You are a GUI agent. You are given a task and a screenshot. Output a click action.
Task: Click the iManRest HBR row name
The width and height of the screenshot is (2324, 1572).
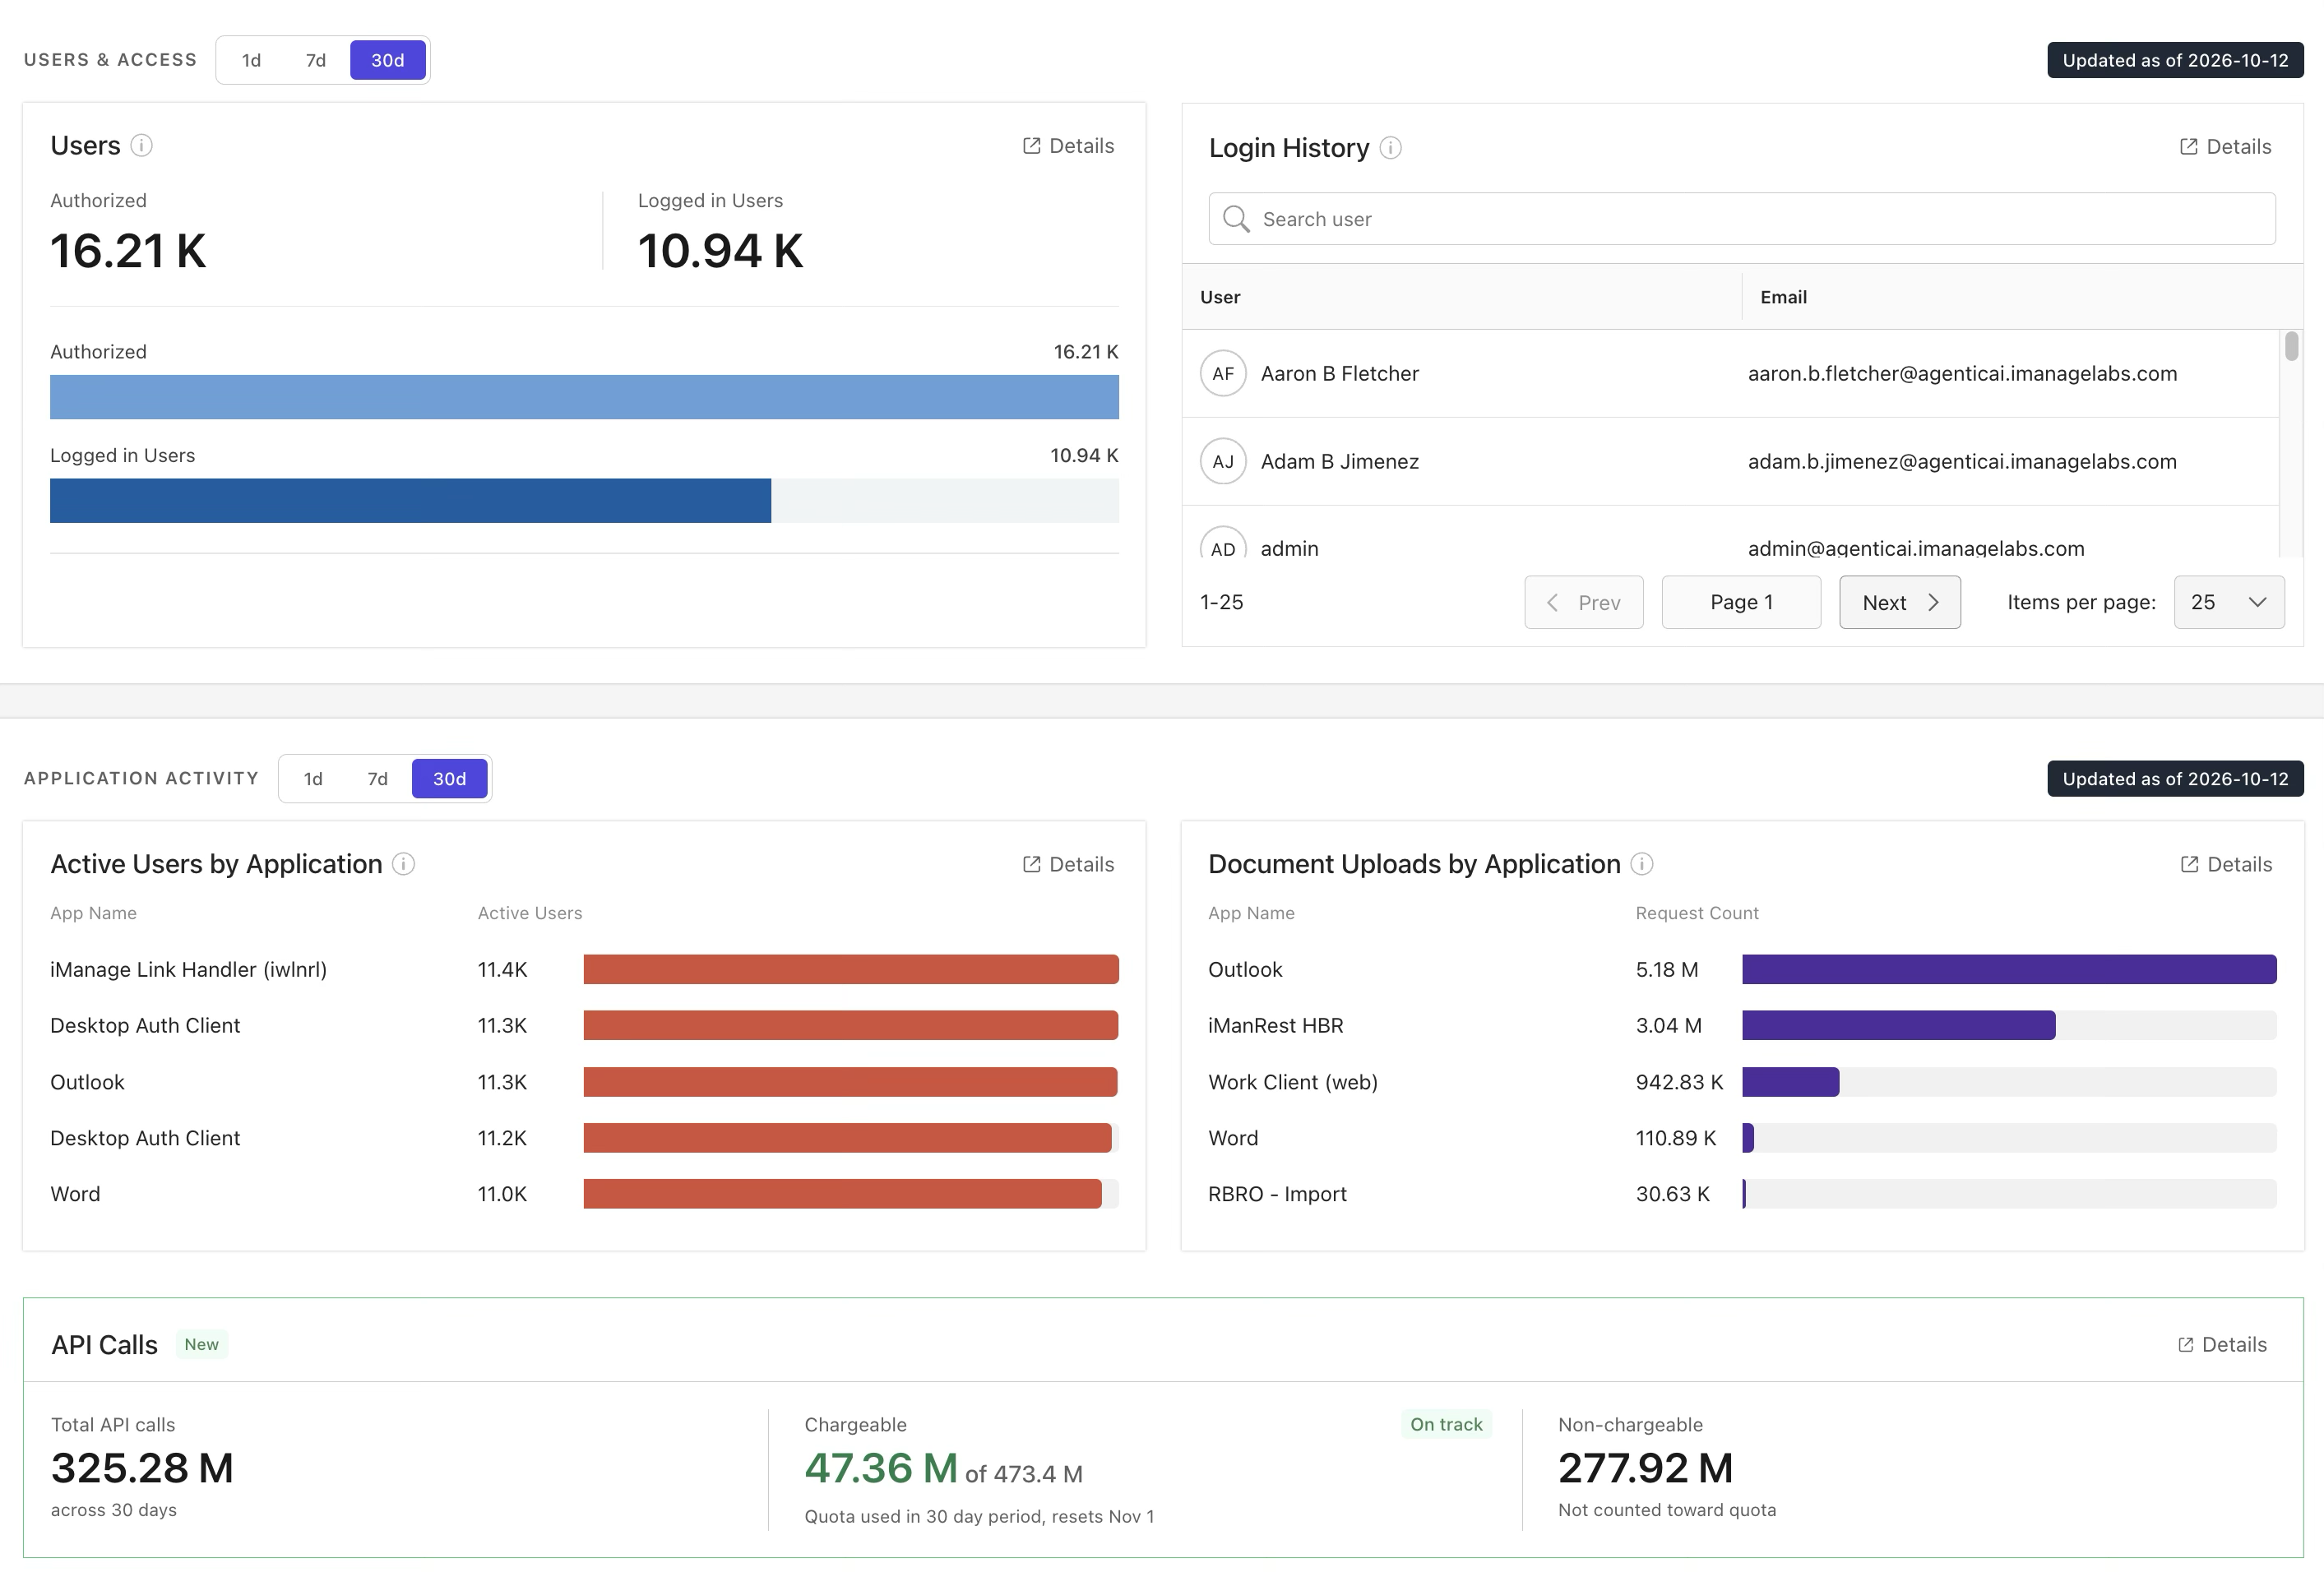1275,1026
